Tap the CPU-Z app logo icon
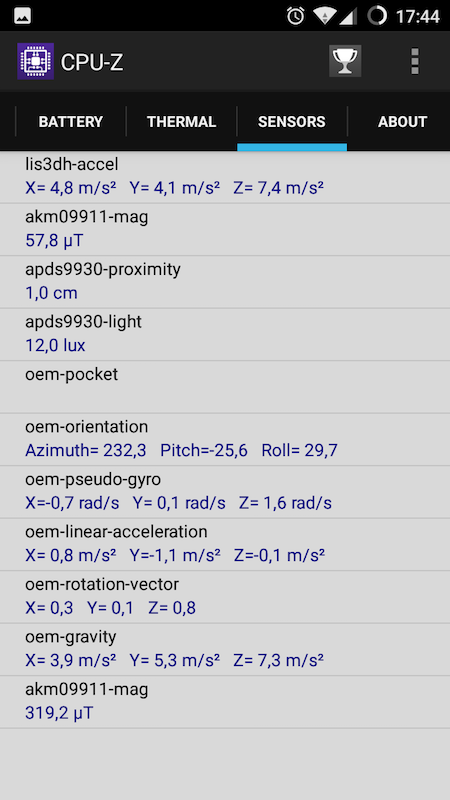 pos(36,61)
